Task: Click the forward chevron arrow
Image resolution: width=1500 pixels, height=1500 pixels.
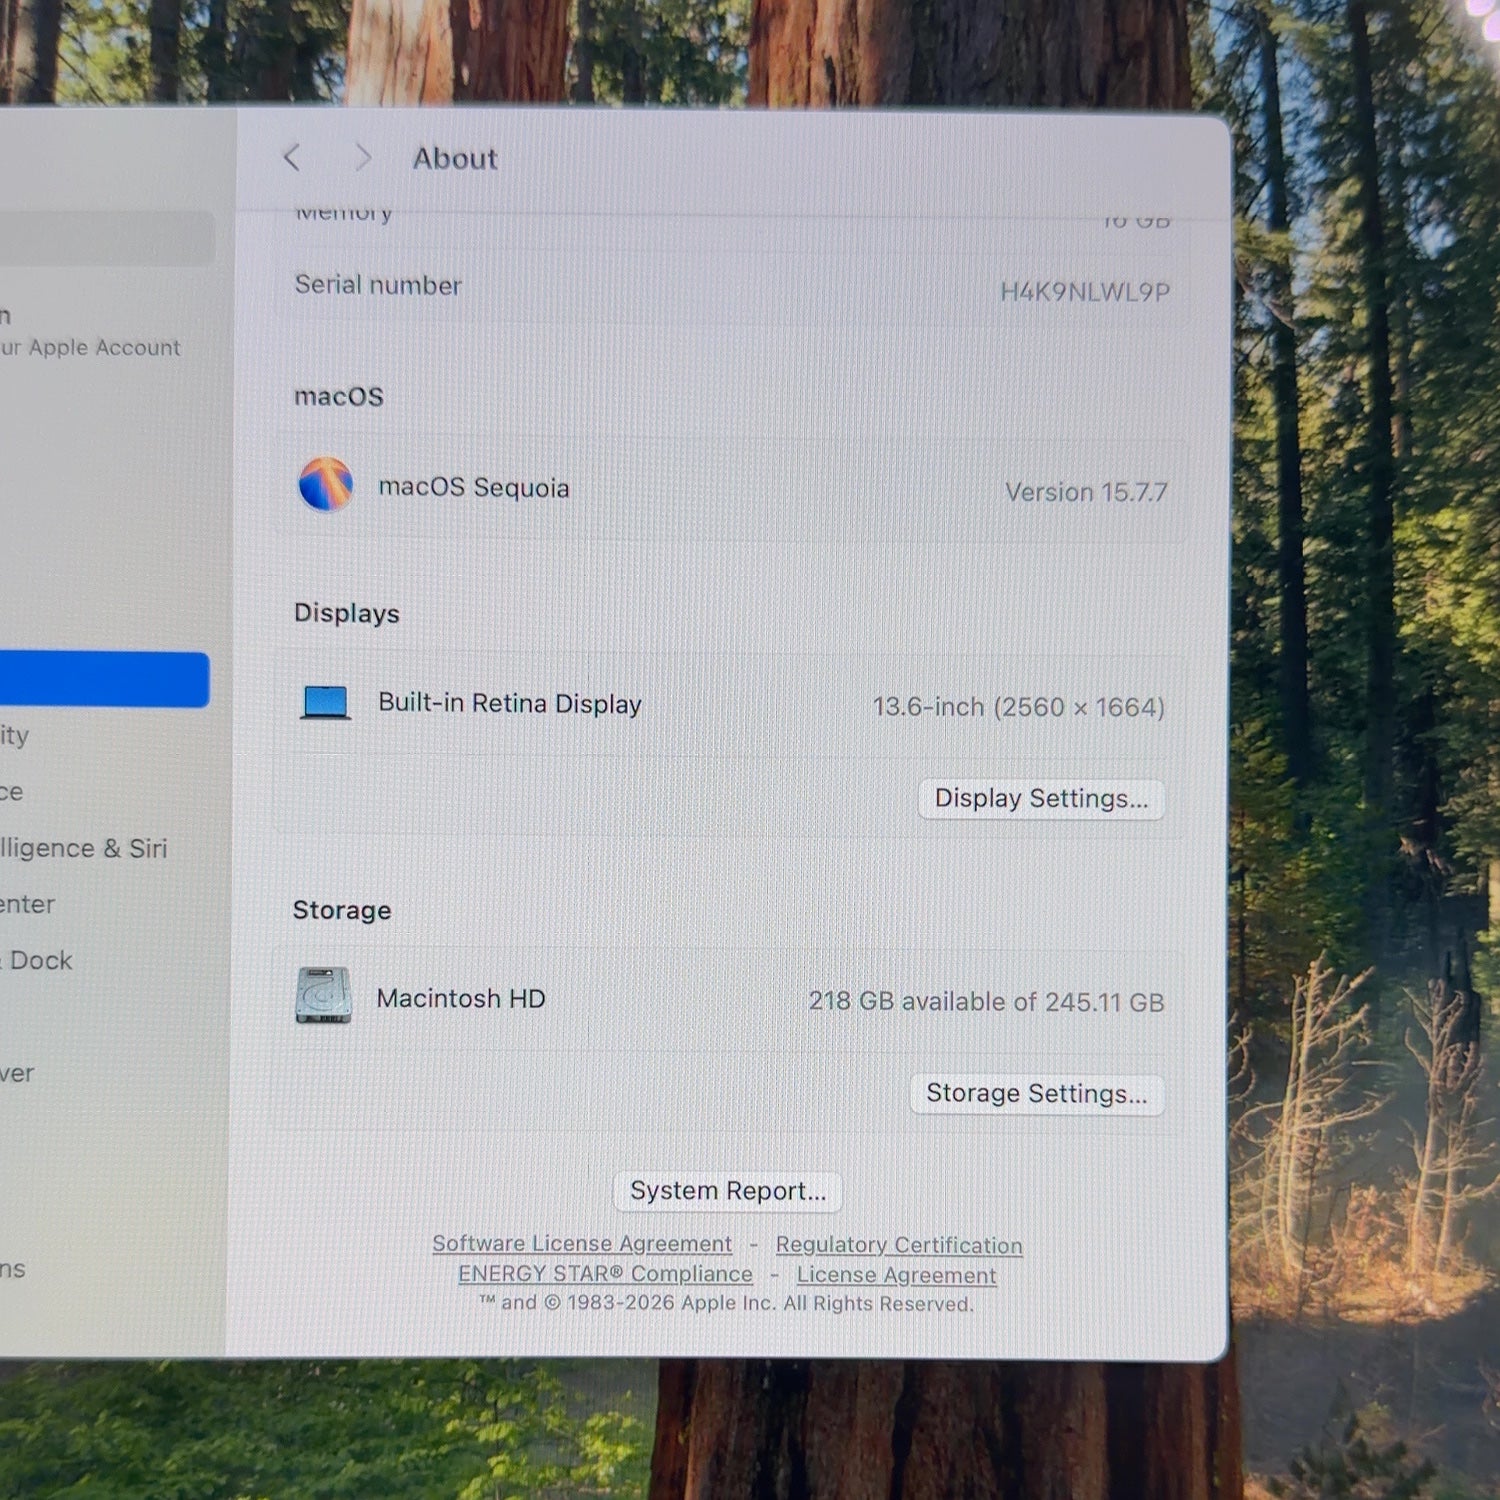Action: (363, 157)
